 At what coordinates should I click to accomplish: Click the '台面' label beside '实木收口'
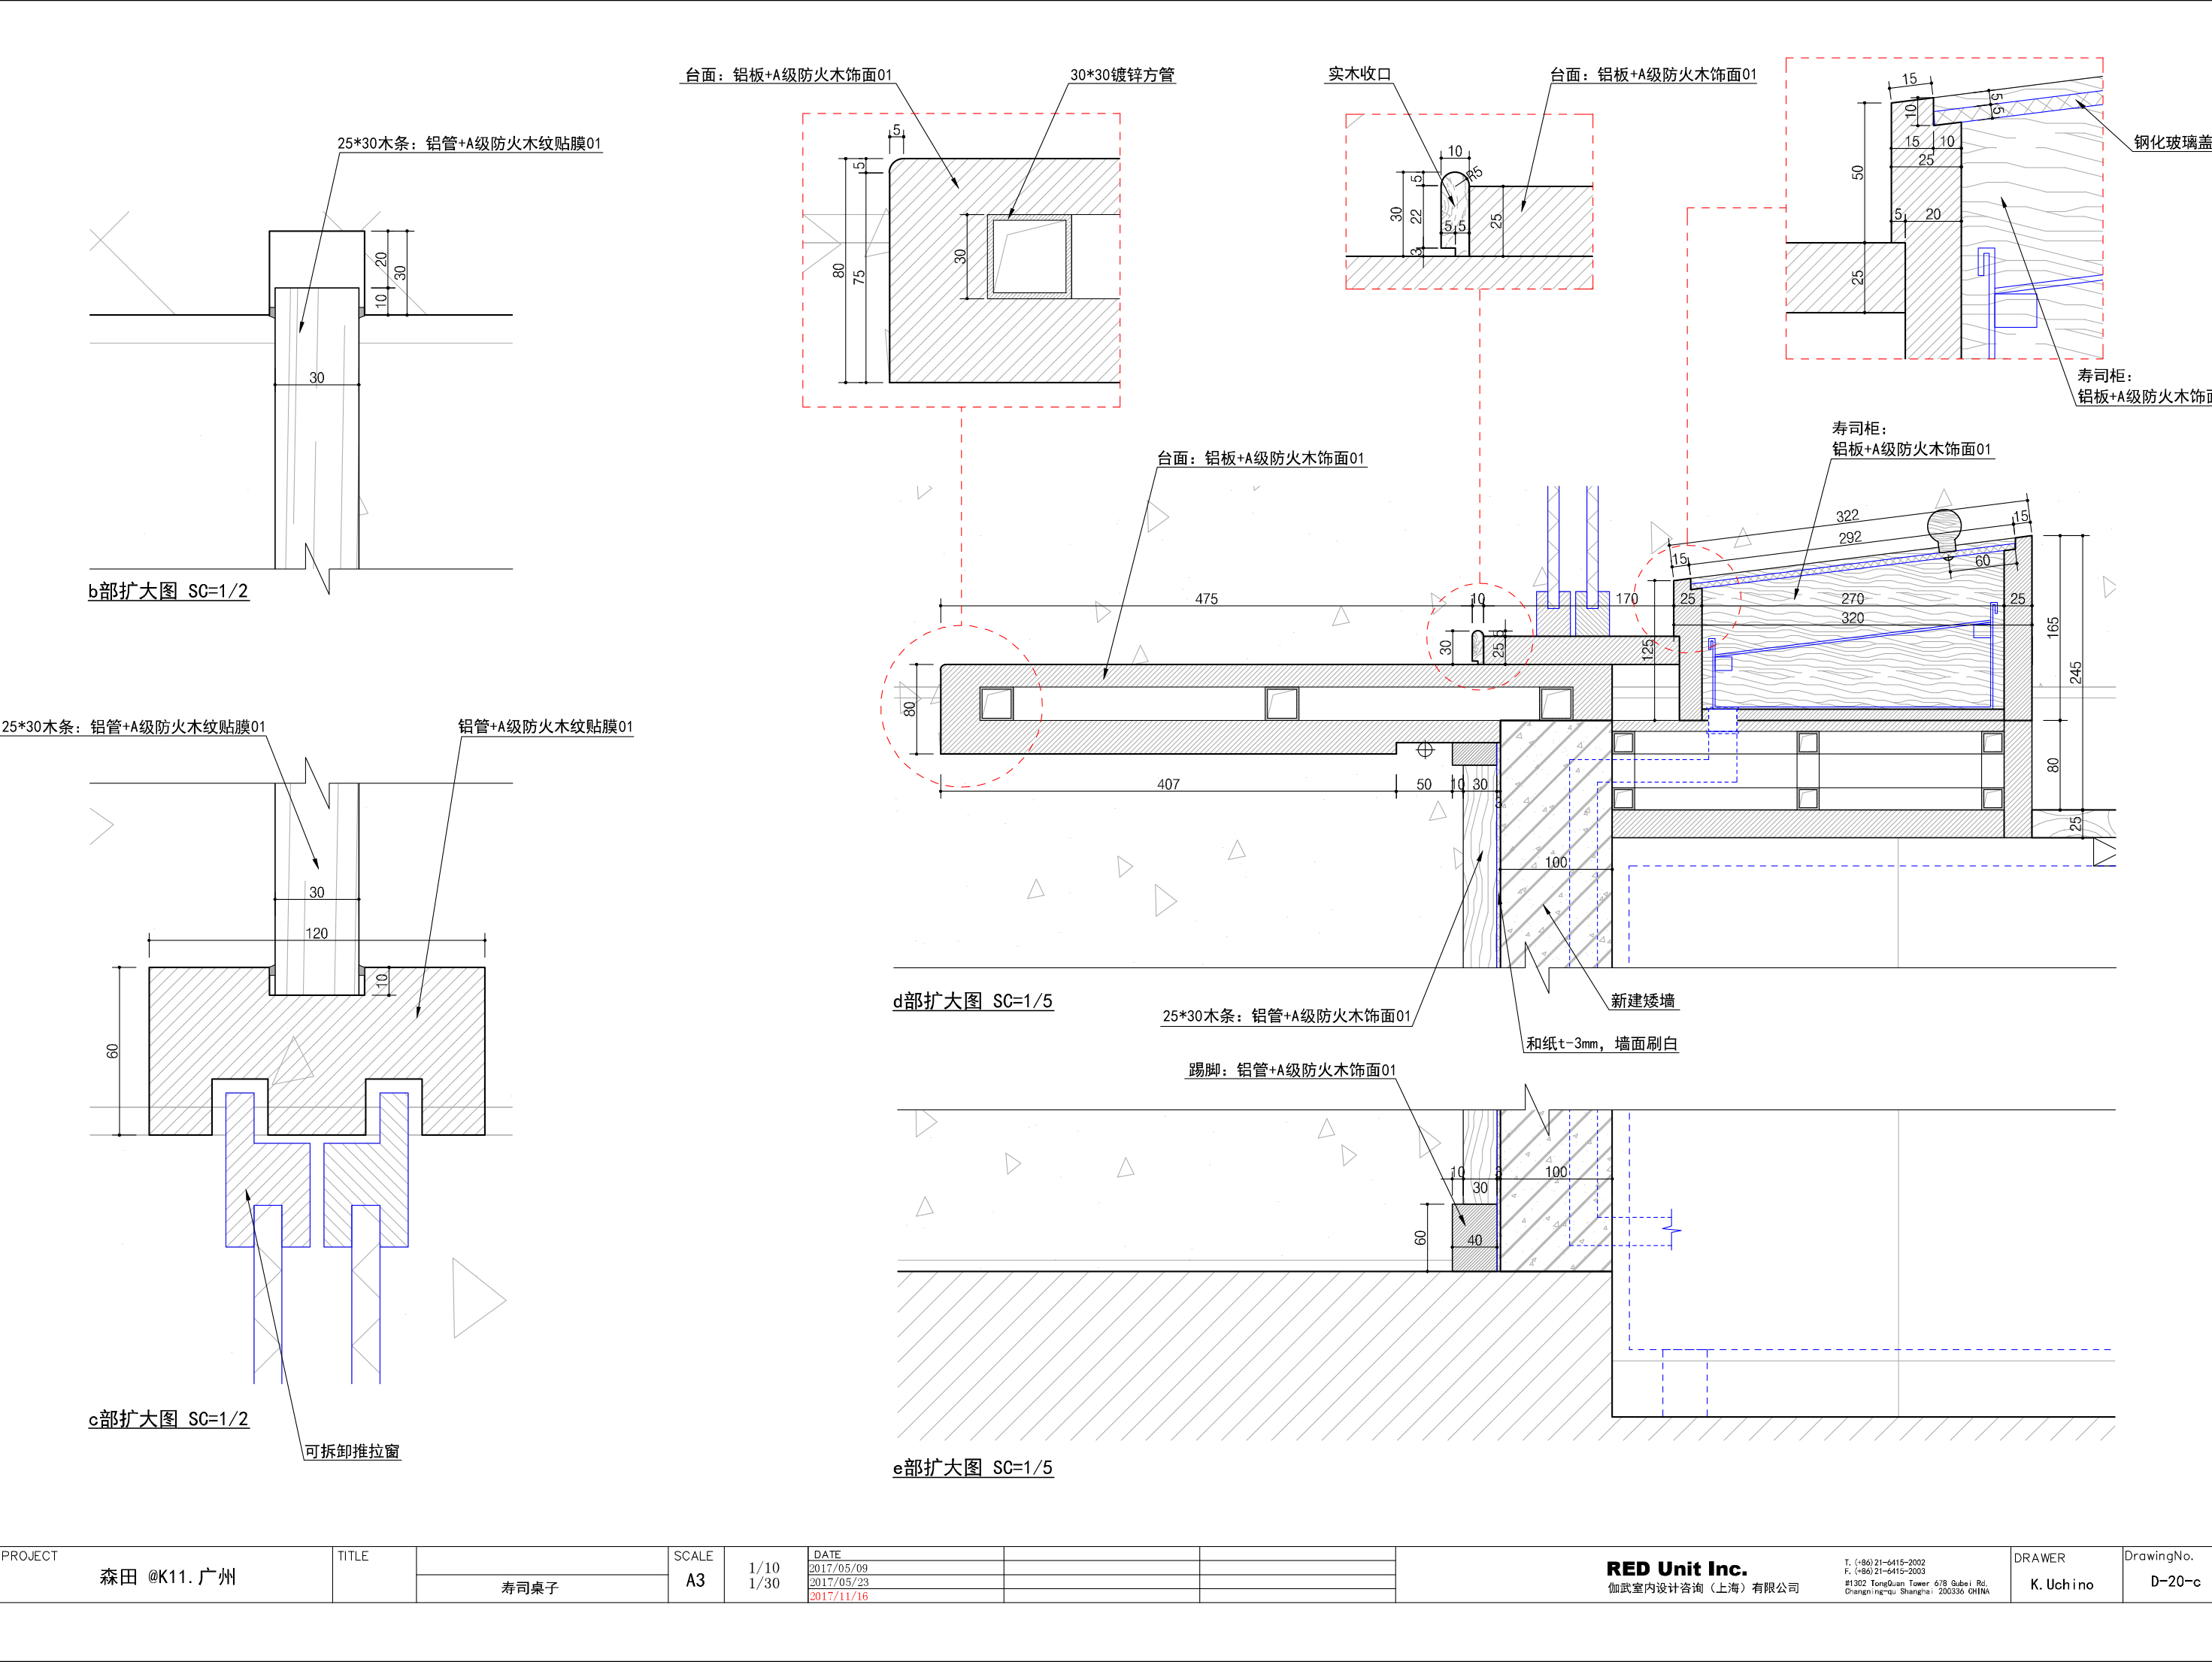[x=1653, y=75]
